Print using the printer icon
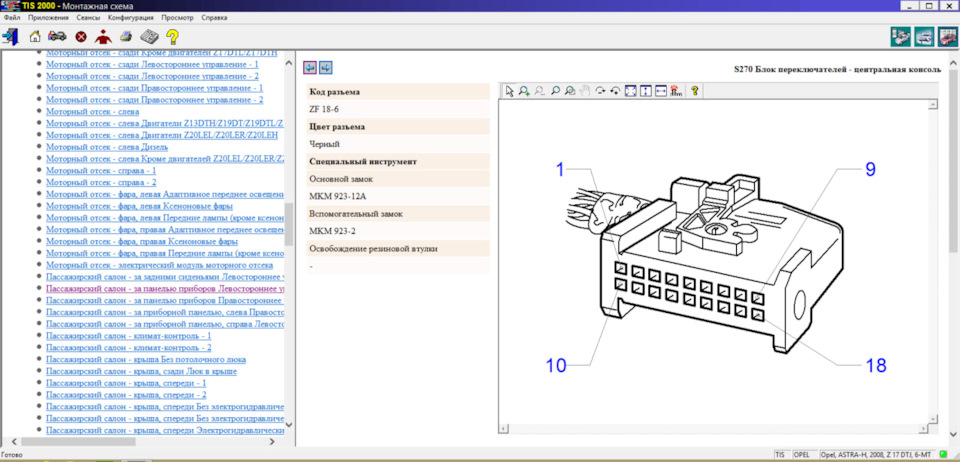The width and height of the screenshot is (960, 462). pyautogui.click(x=126, y=36)
